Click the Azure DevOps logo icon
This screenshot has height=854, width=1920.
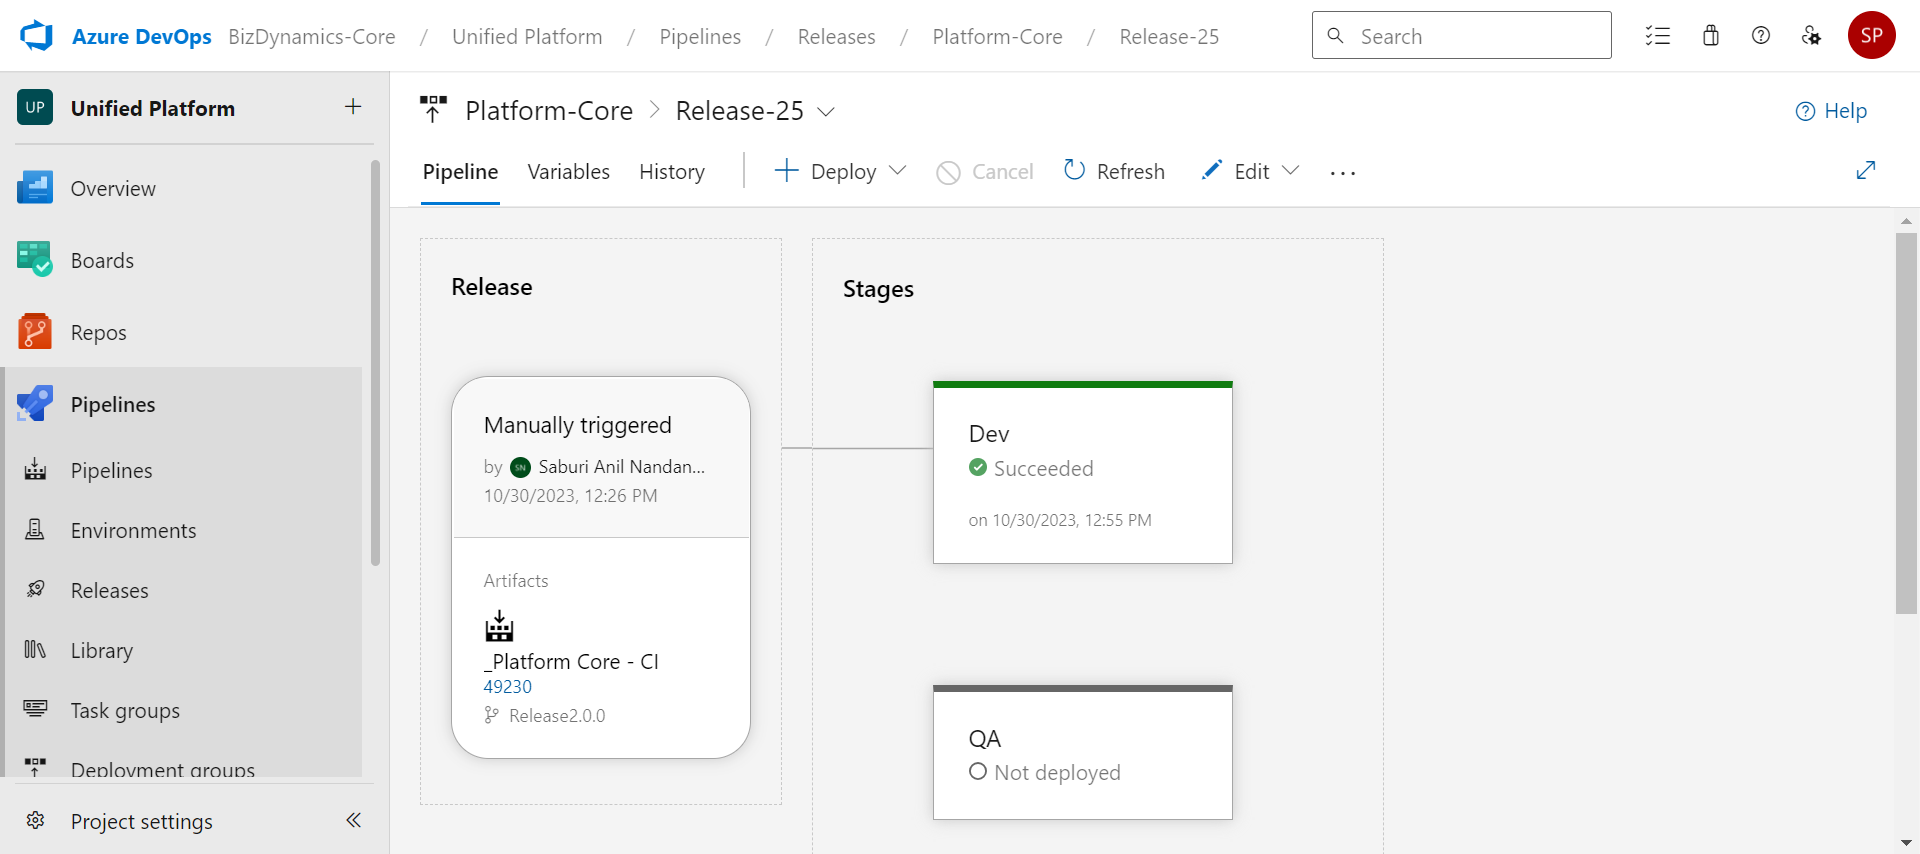(x=36, y=36)
